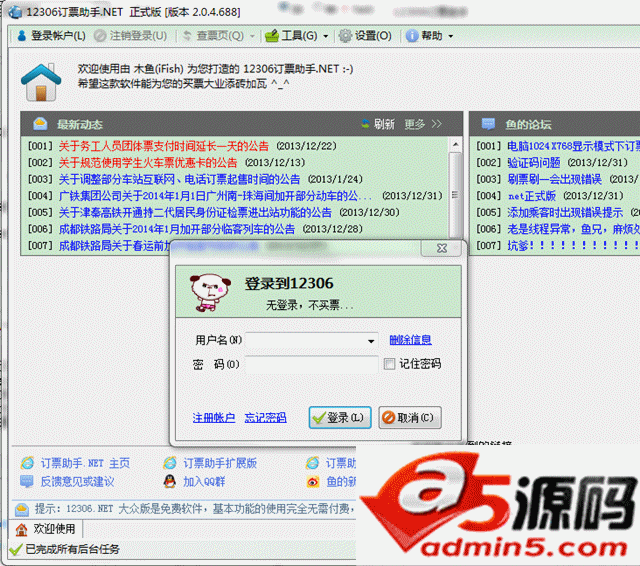Open forum post 坑爹!!!!!
Viewport: 640px width, 566px height.
click(573, 245)
